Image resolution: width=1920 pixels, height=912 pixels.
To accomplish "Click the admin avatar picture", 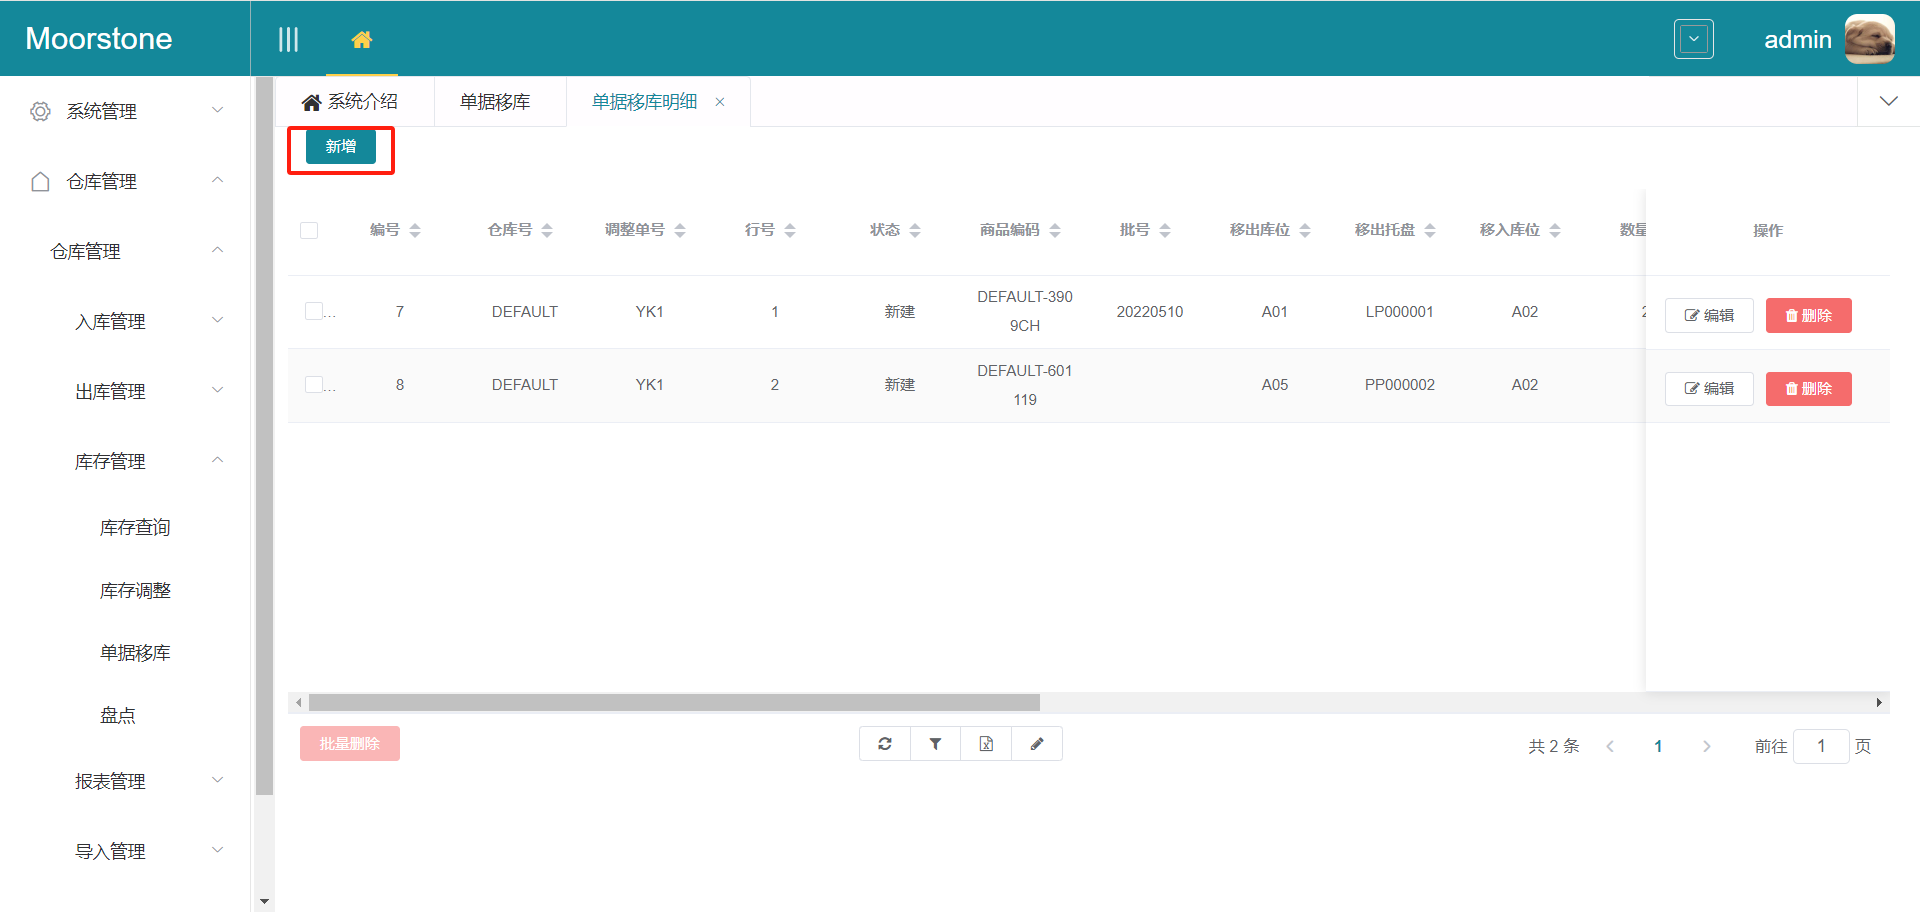I will [1868, 39].
